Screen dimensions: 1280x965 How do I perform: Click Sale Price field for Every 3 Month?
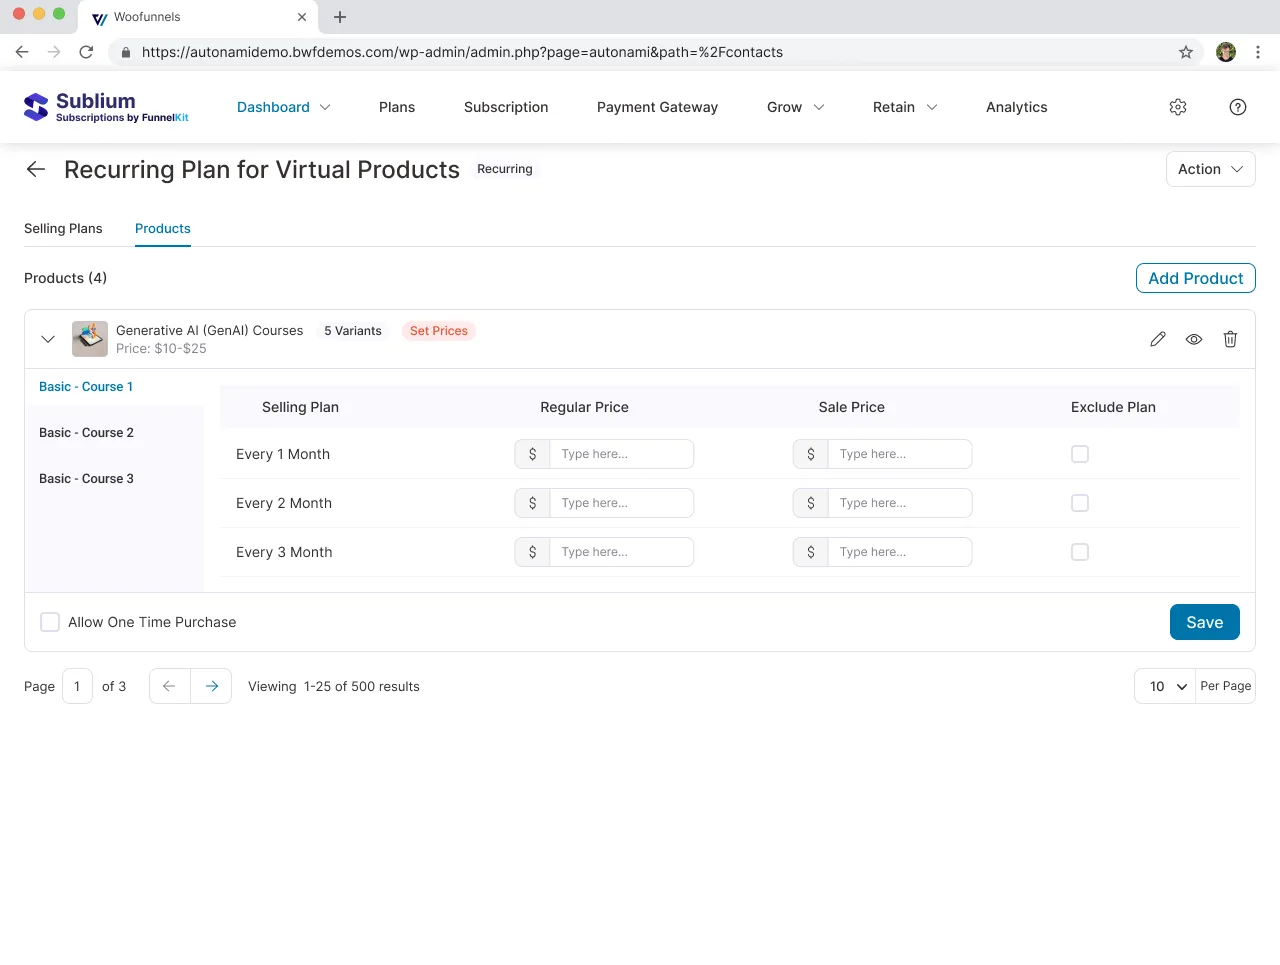[882, 552]
